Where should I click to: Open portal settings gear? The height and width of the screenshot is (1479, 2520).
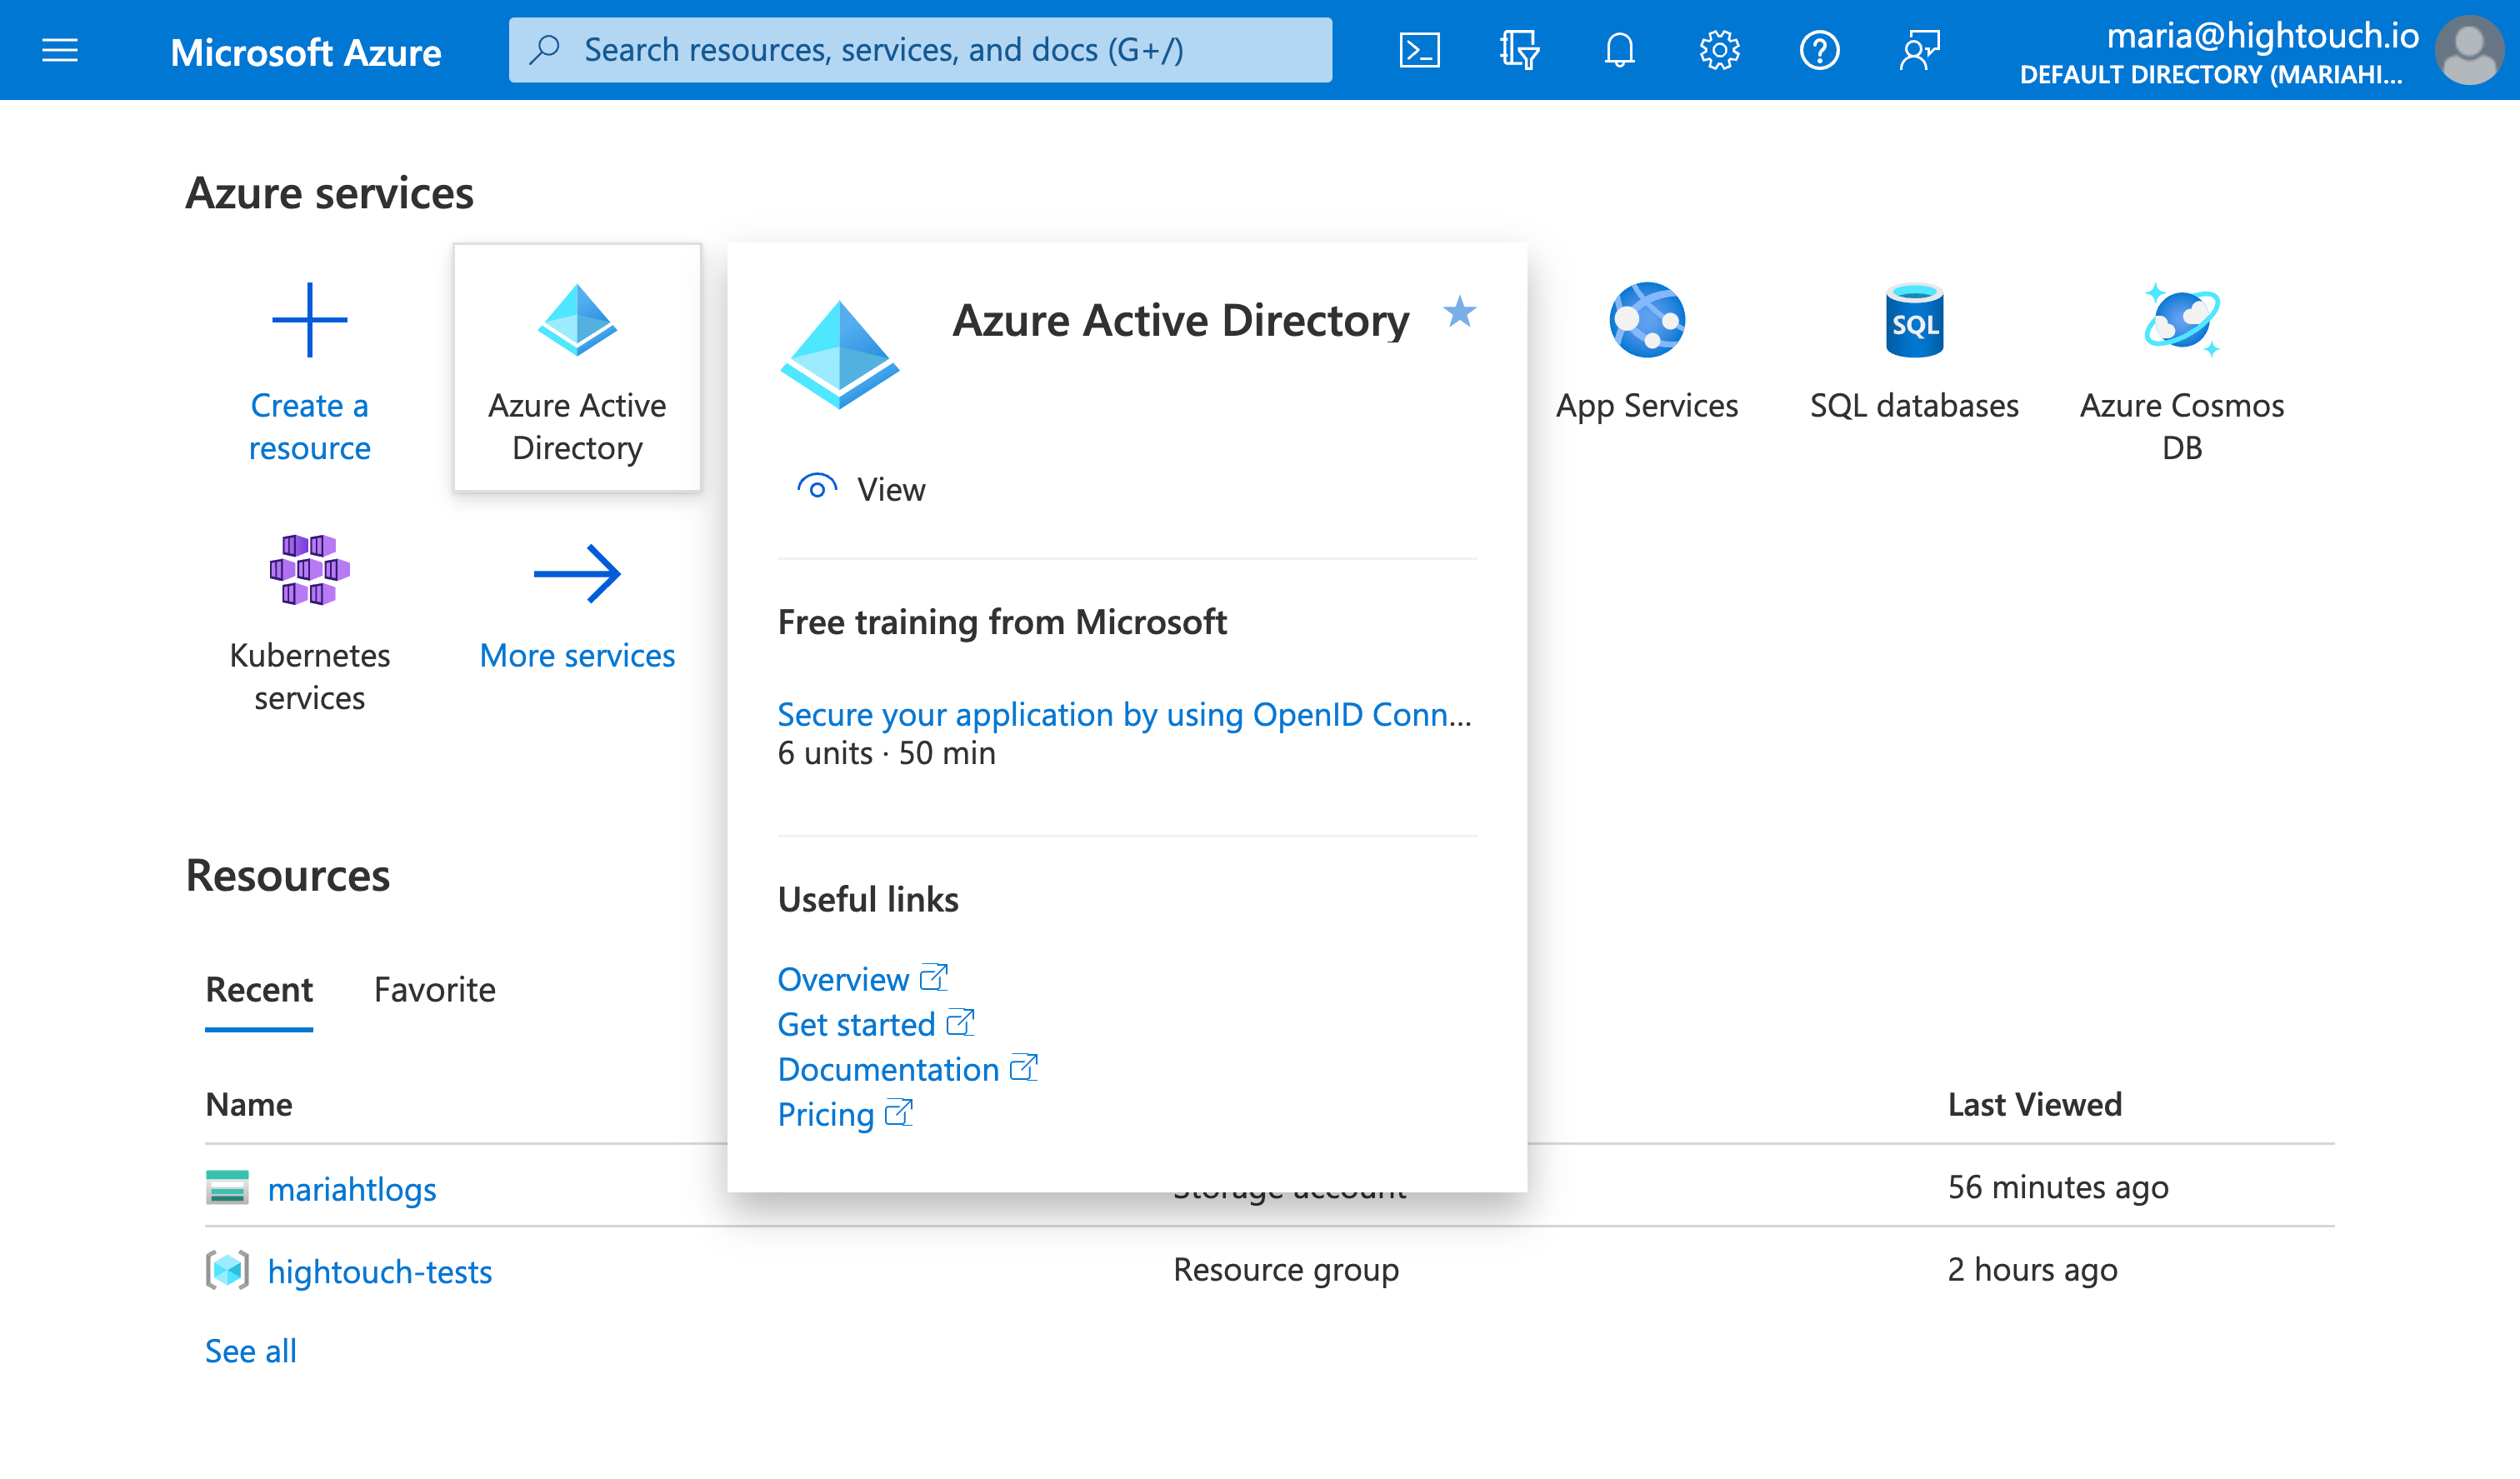(x=1719, y=50)
